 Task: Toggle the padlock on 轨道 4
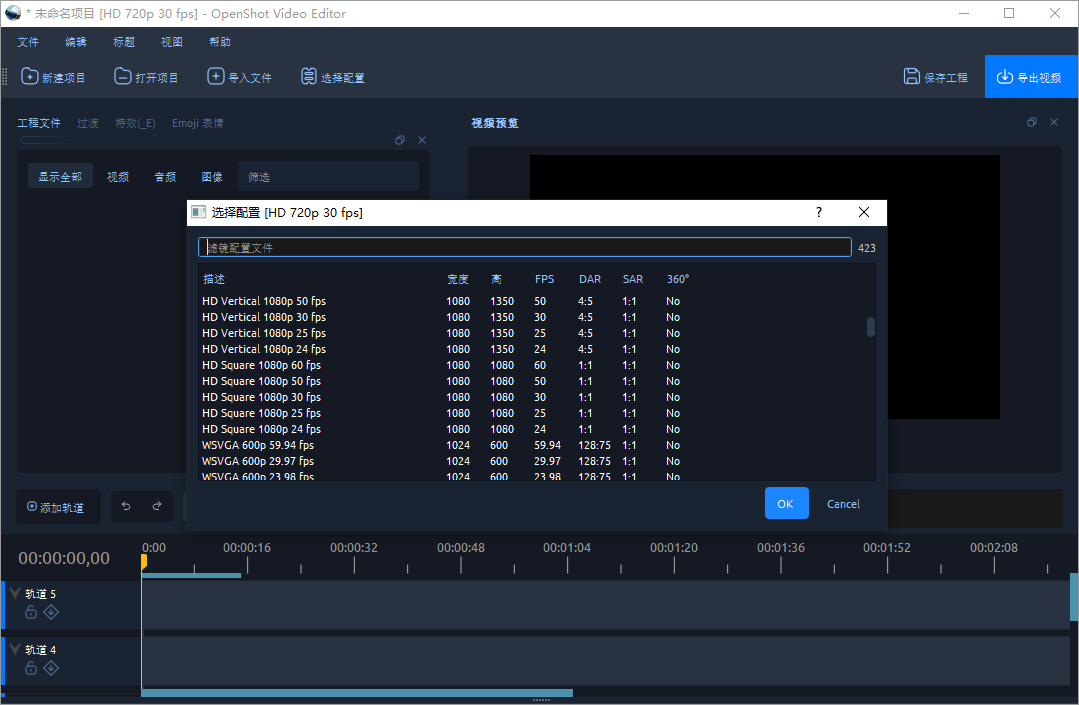click(30, 668)
